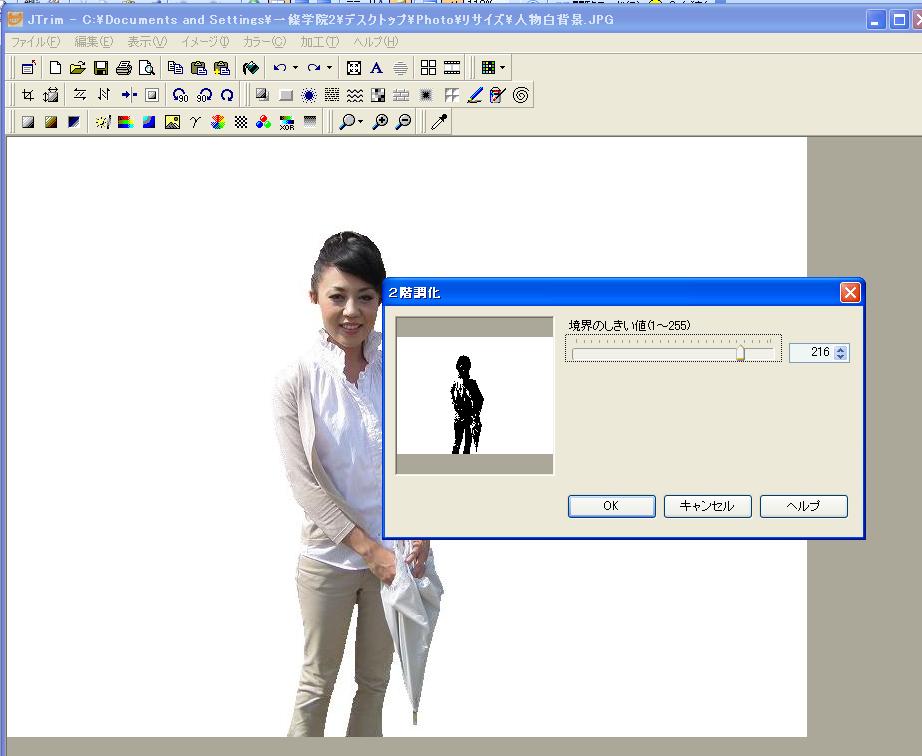Rotate image 90 degrees left icon
This screenshot has height=756, width=922.
181,95
